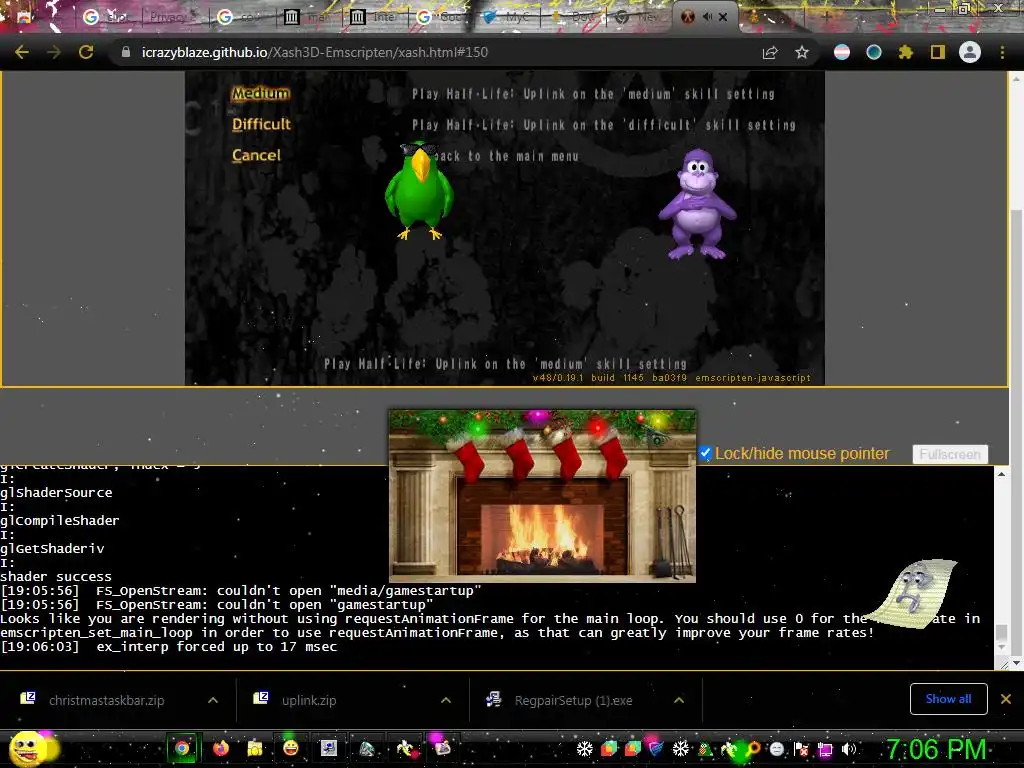1024x768 pixels.
Task: Click the purple BonziBuddy gorilla
Action: pyautogui.click(x=697, y=204)
